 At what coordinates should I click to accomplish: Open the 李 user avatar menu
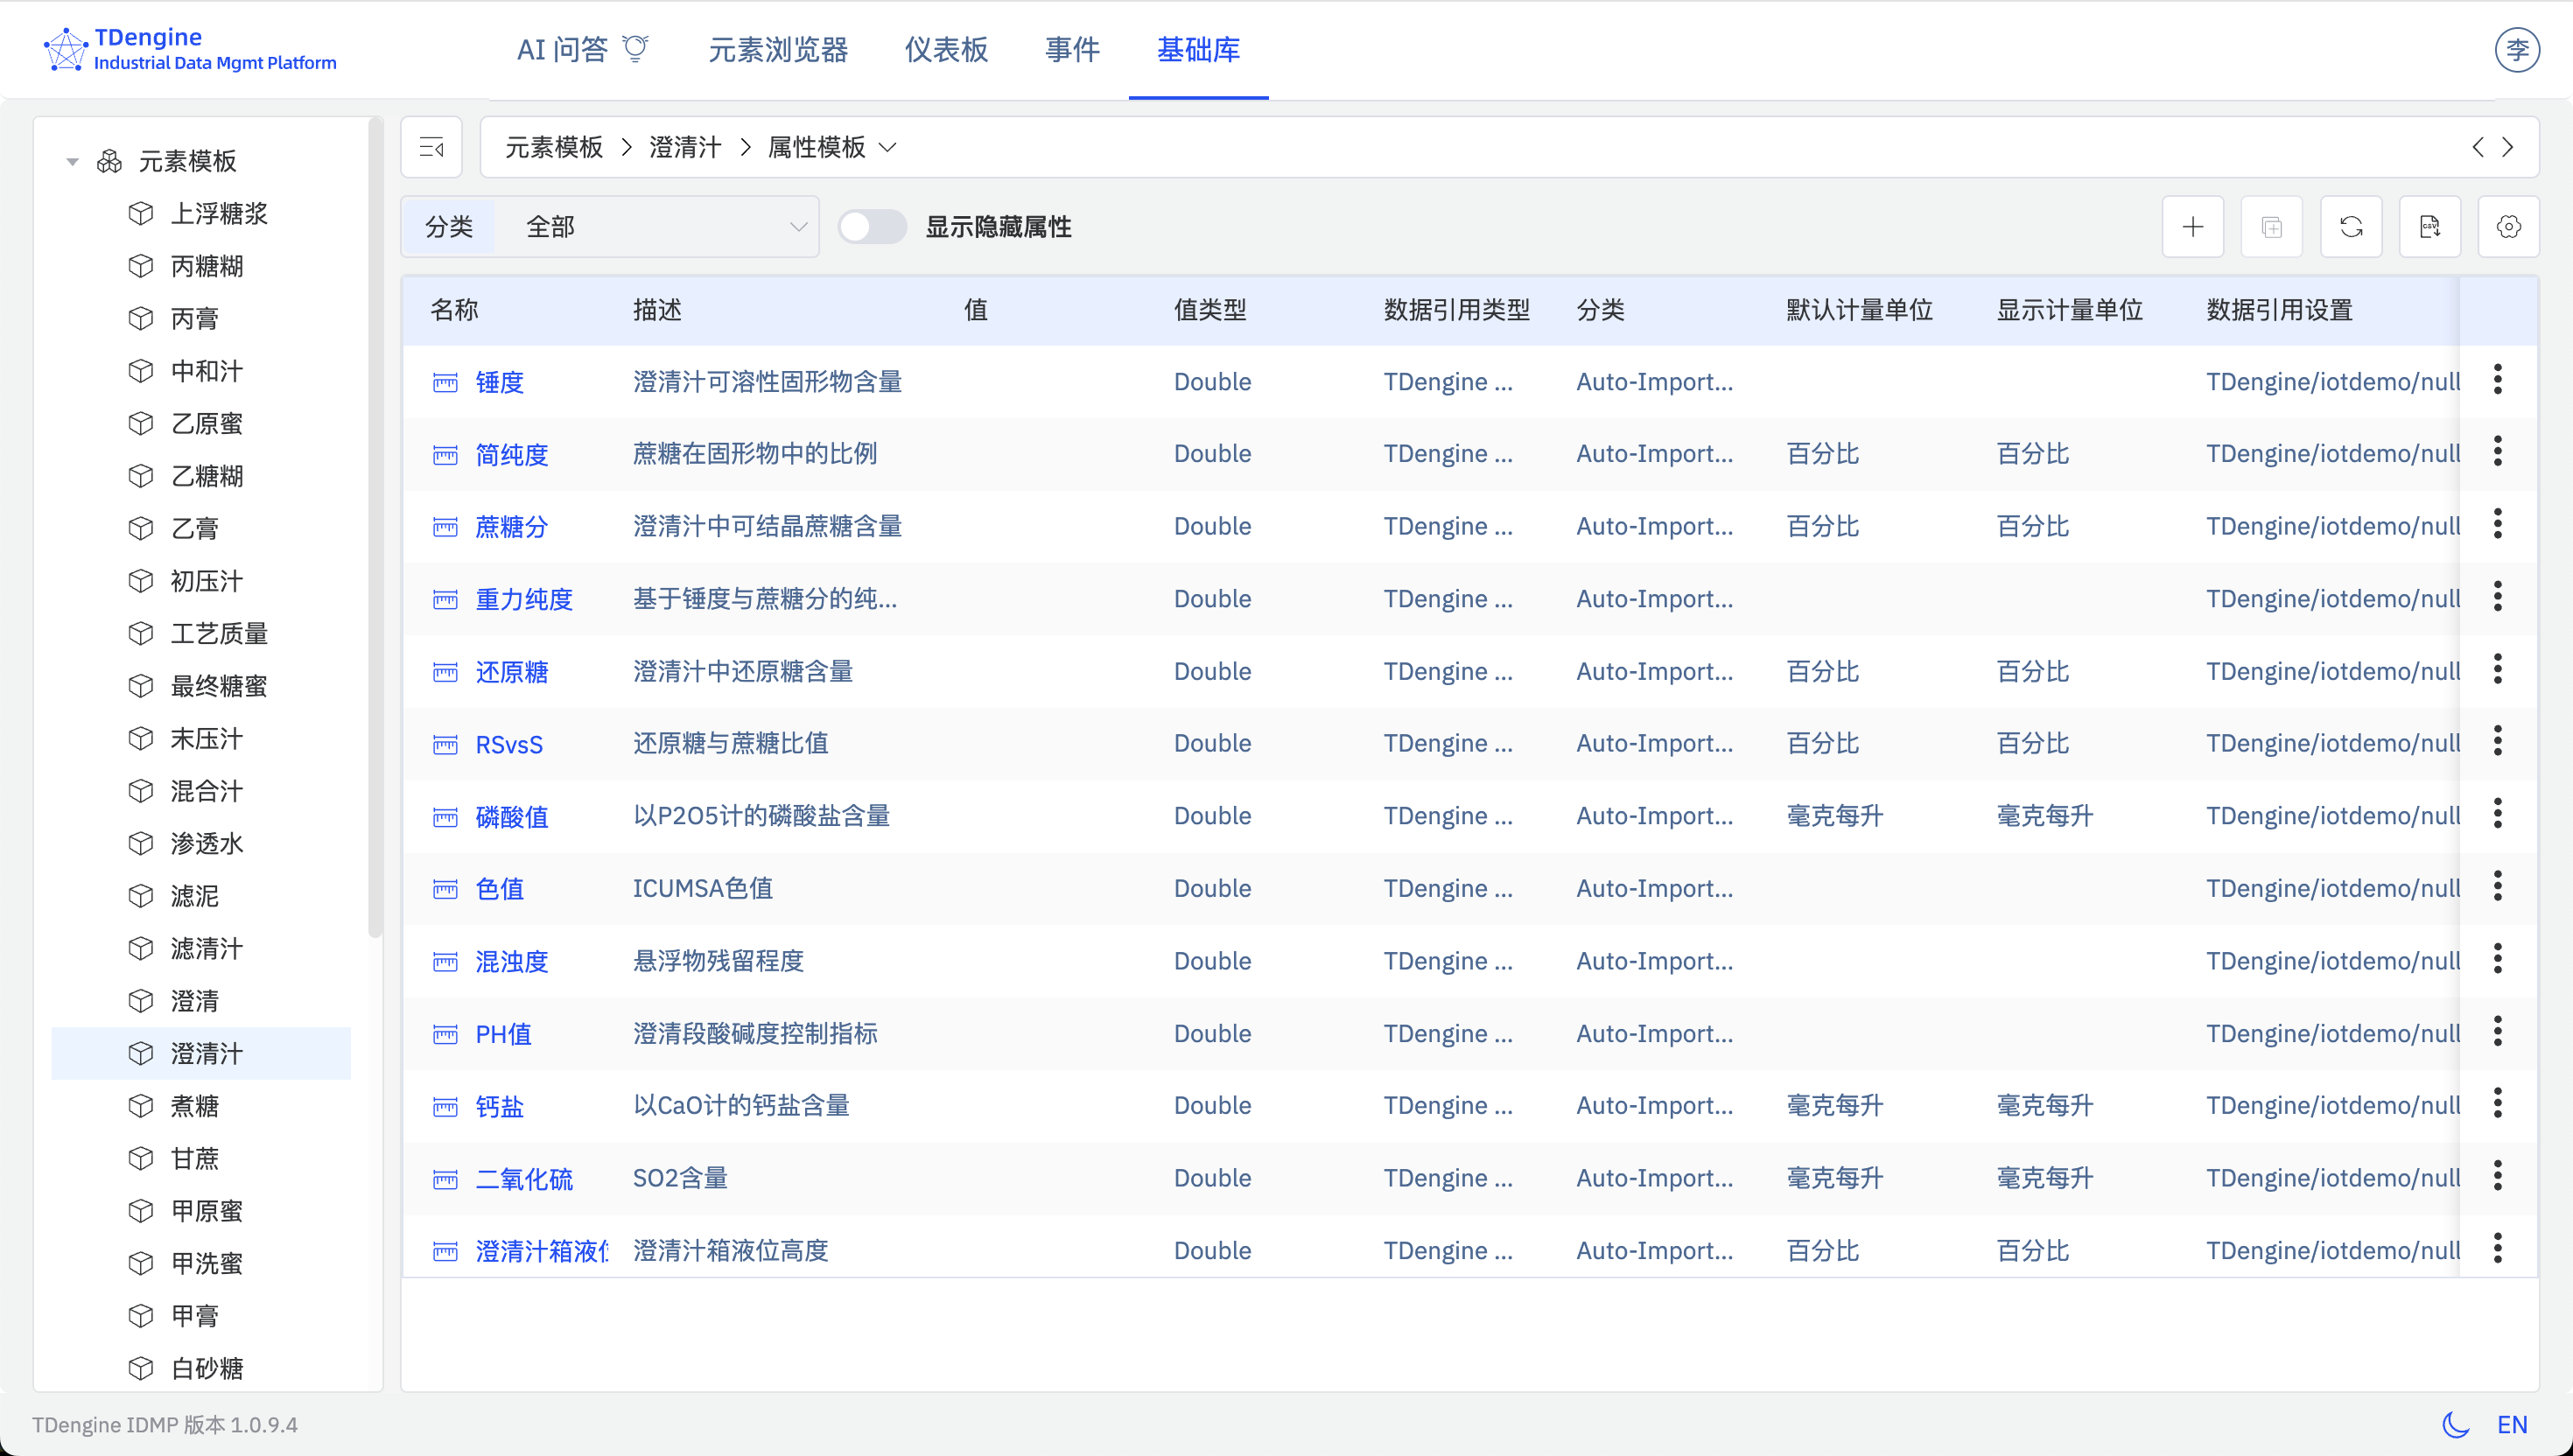click(x=2518, y=49)
